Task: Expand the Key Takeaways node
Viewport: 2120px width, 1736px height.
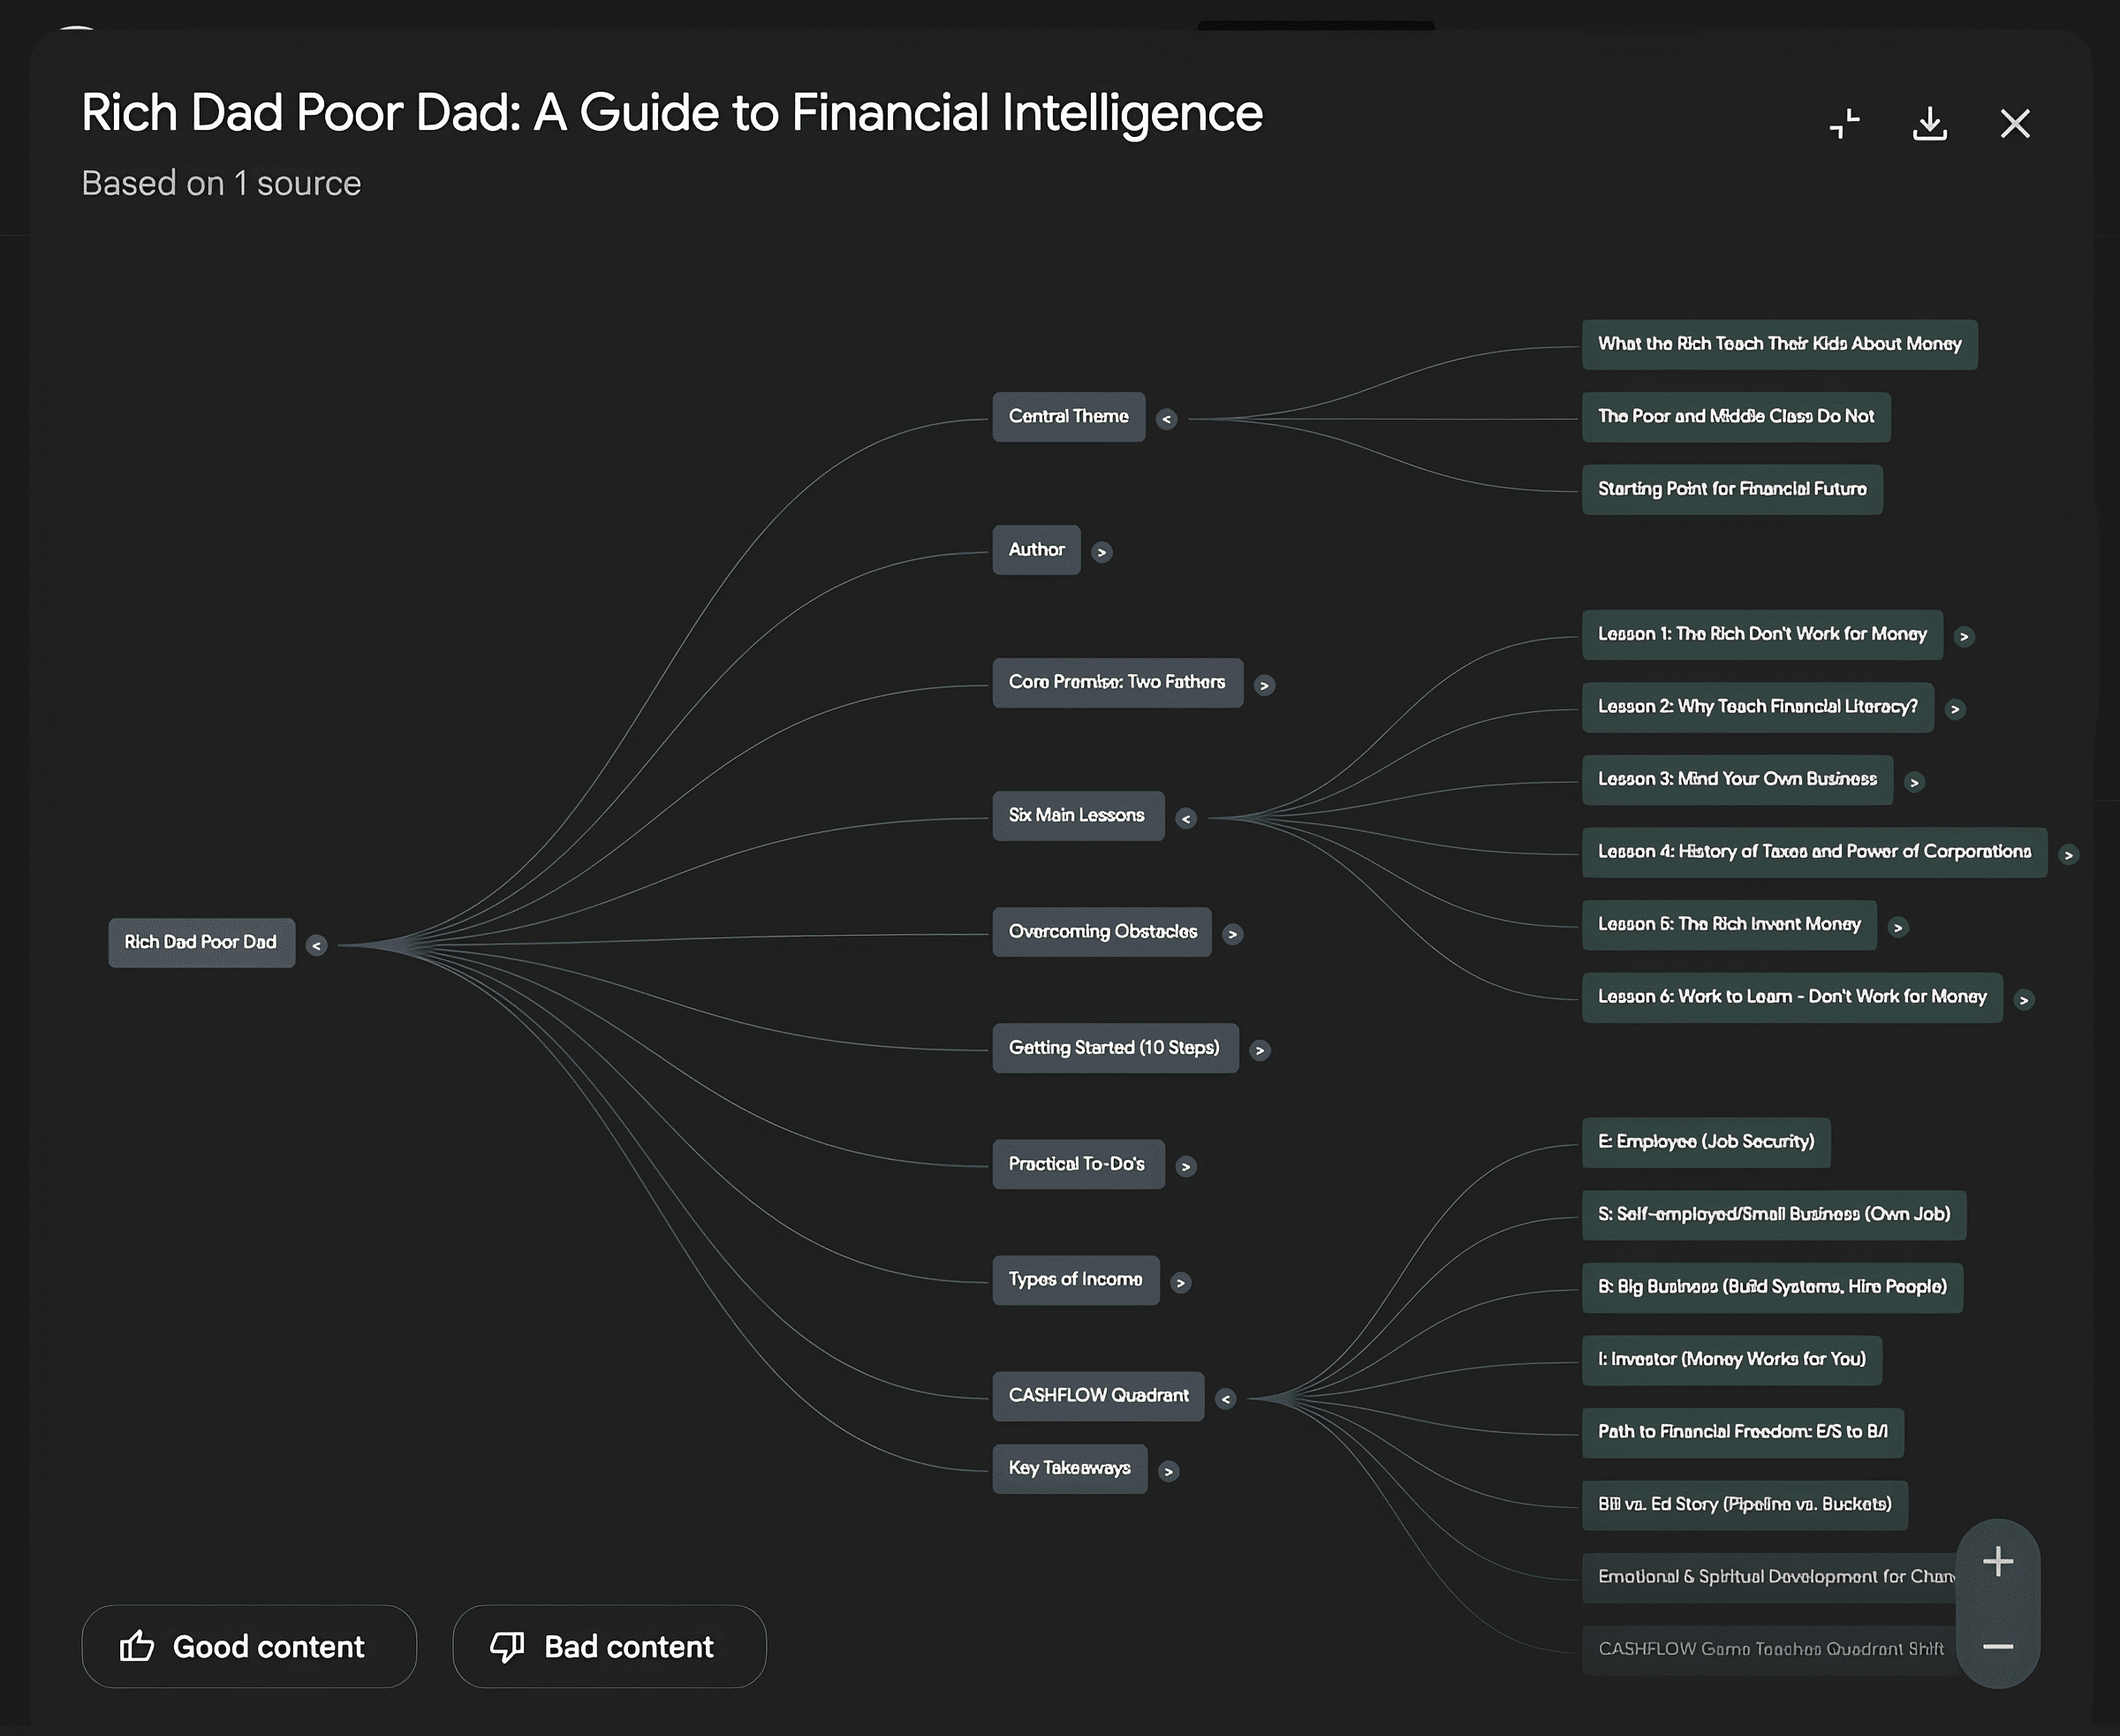Action: [x=1168, y=1471]
